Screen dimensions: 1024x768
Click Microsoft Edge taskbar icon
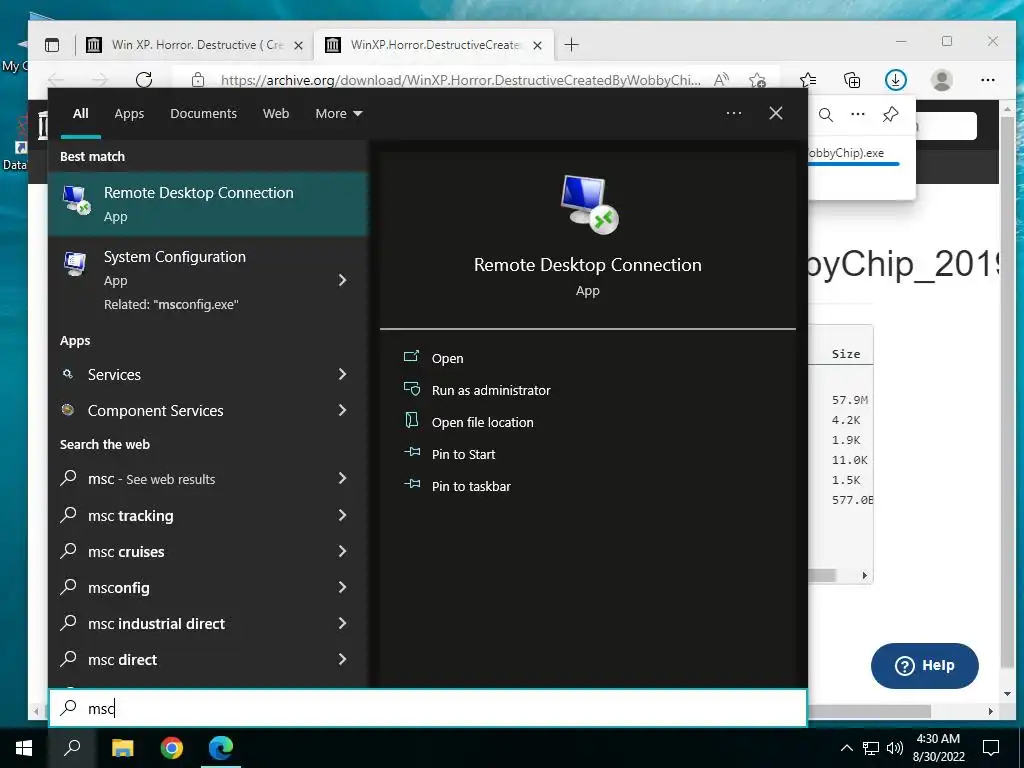click(221, 747)
